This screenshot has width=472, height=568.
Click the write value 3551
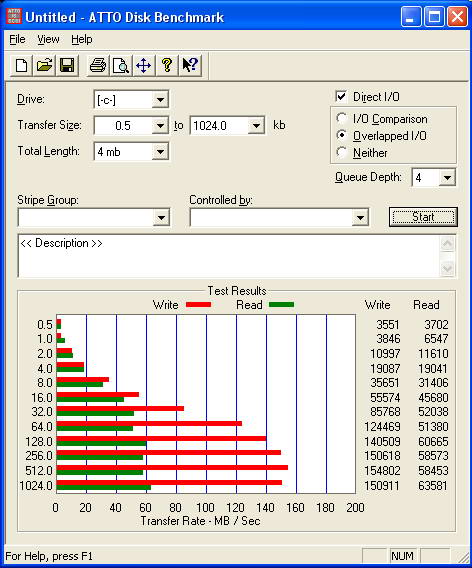388,325
